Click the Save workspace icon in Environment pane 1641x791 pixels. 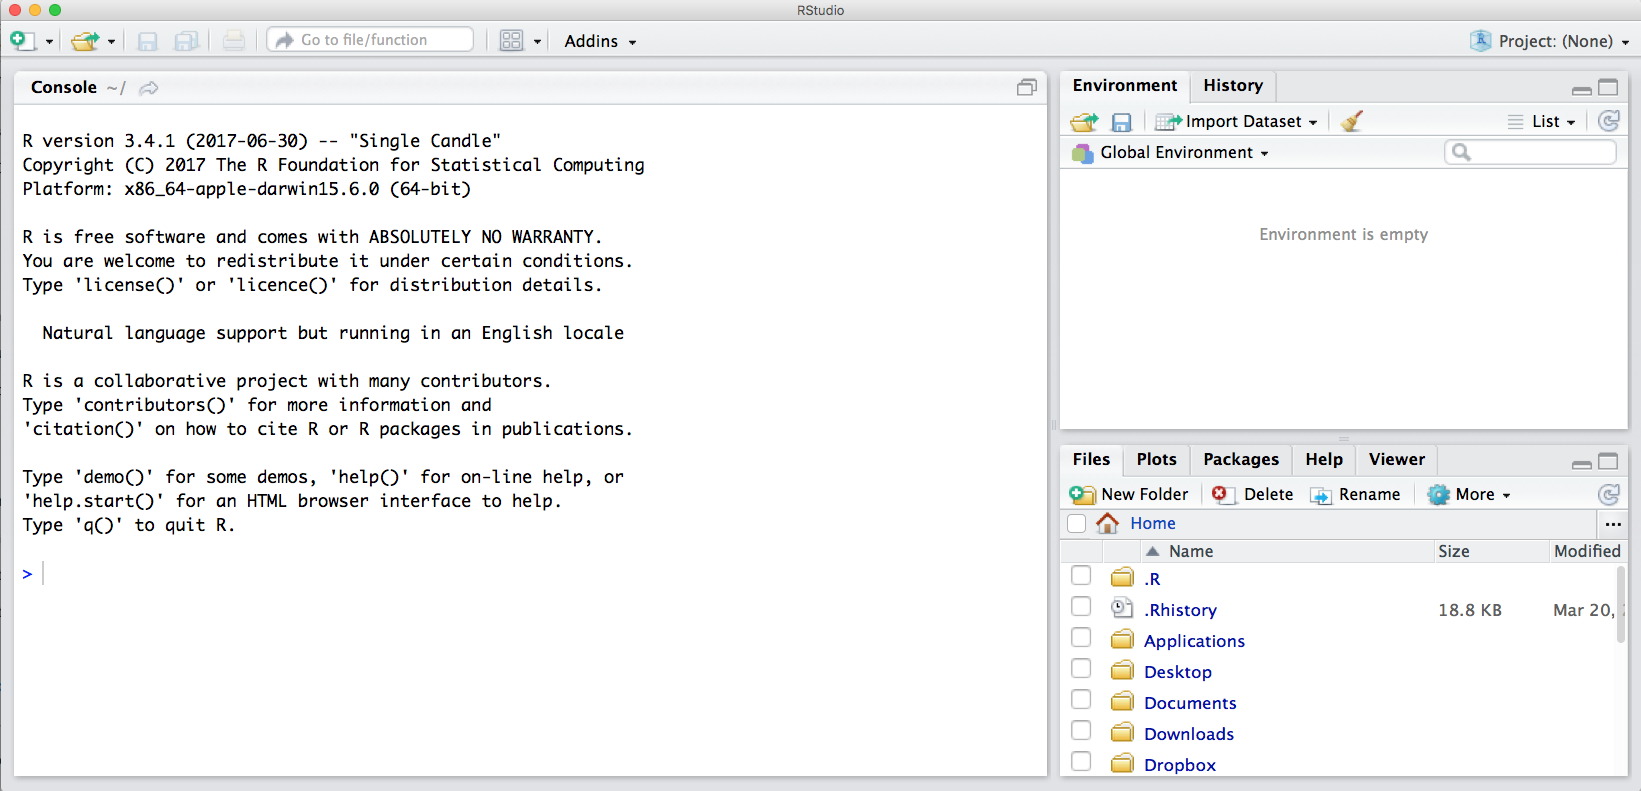1122,122
